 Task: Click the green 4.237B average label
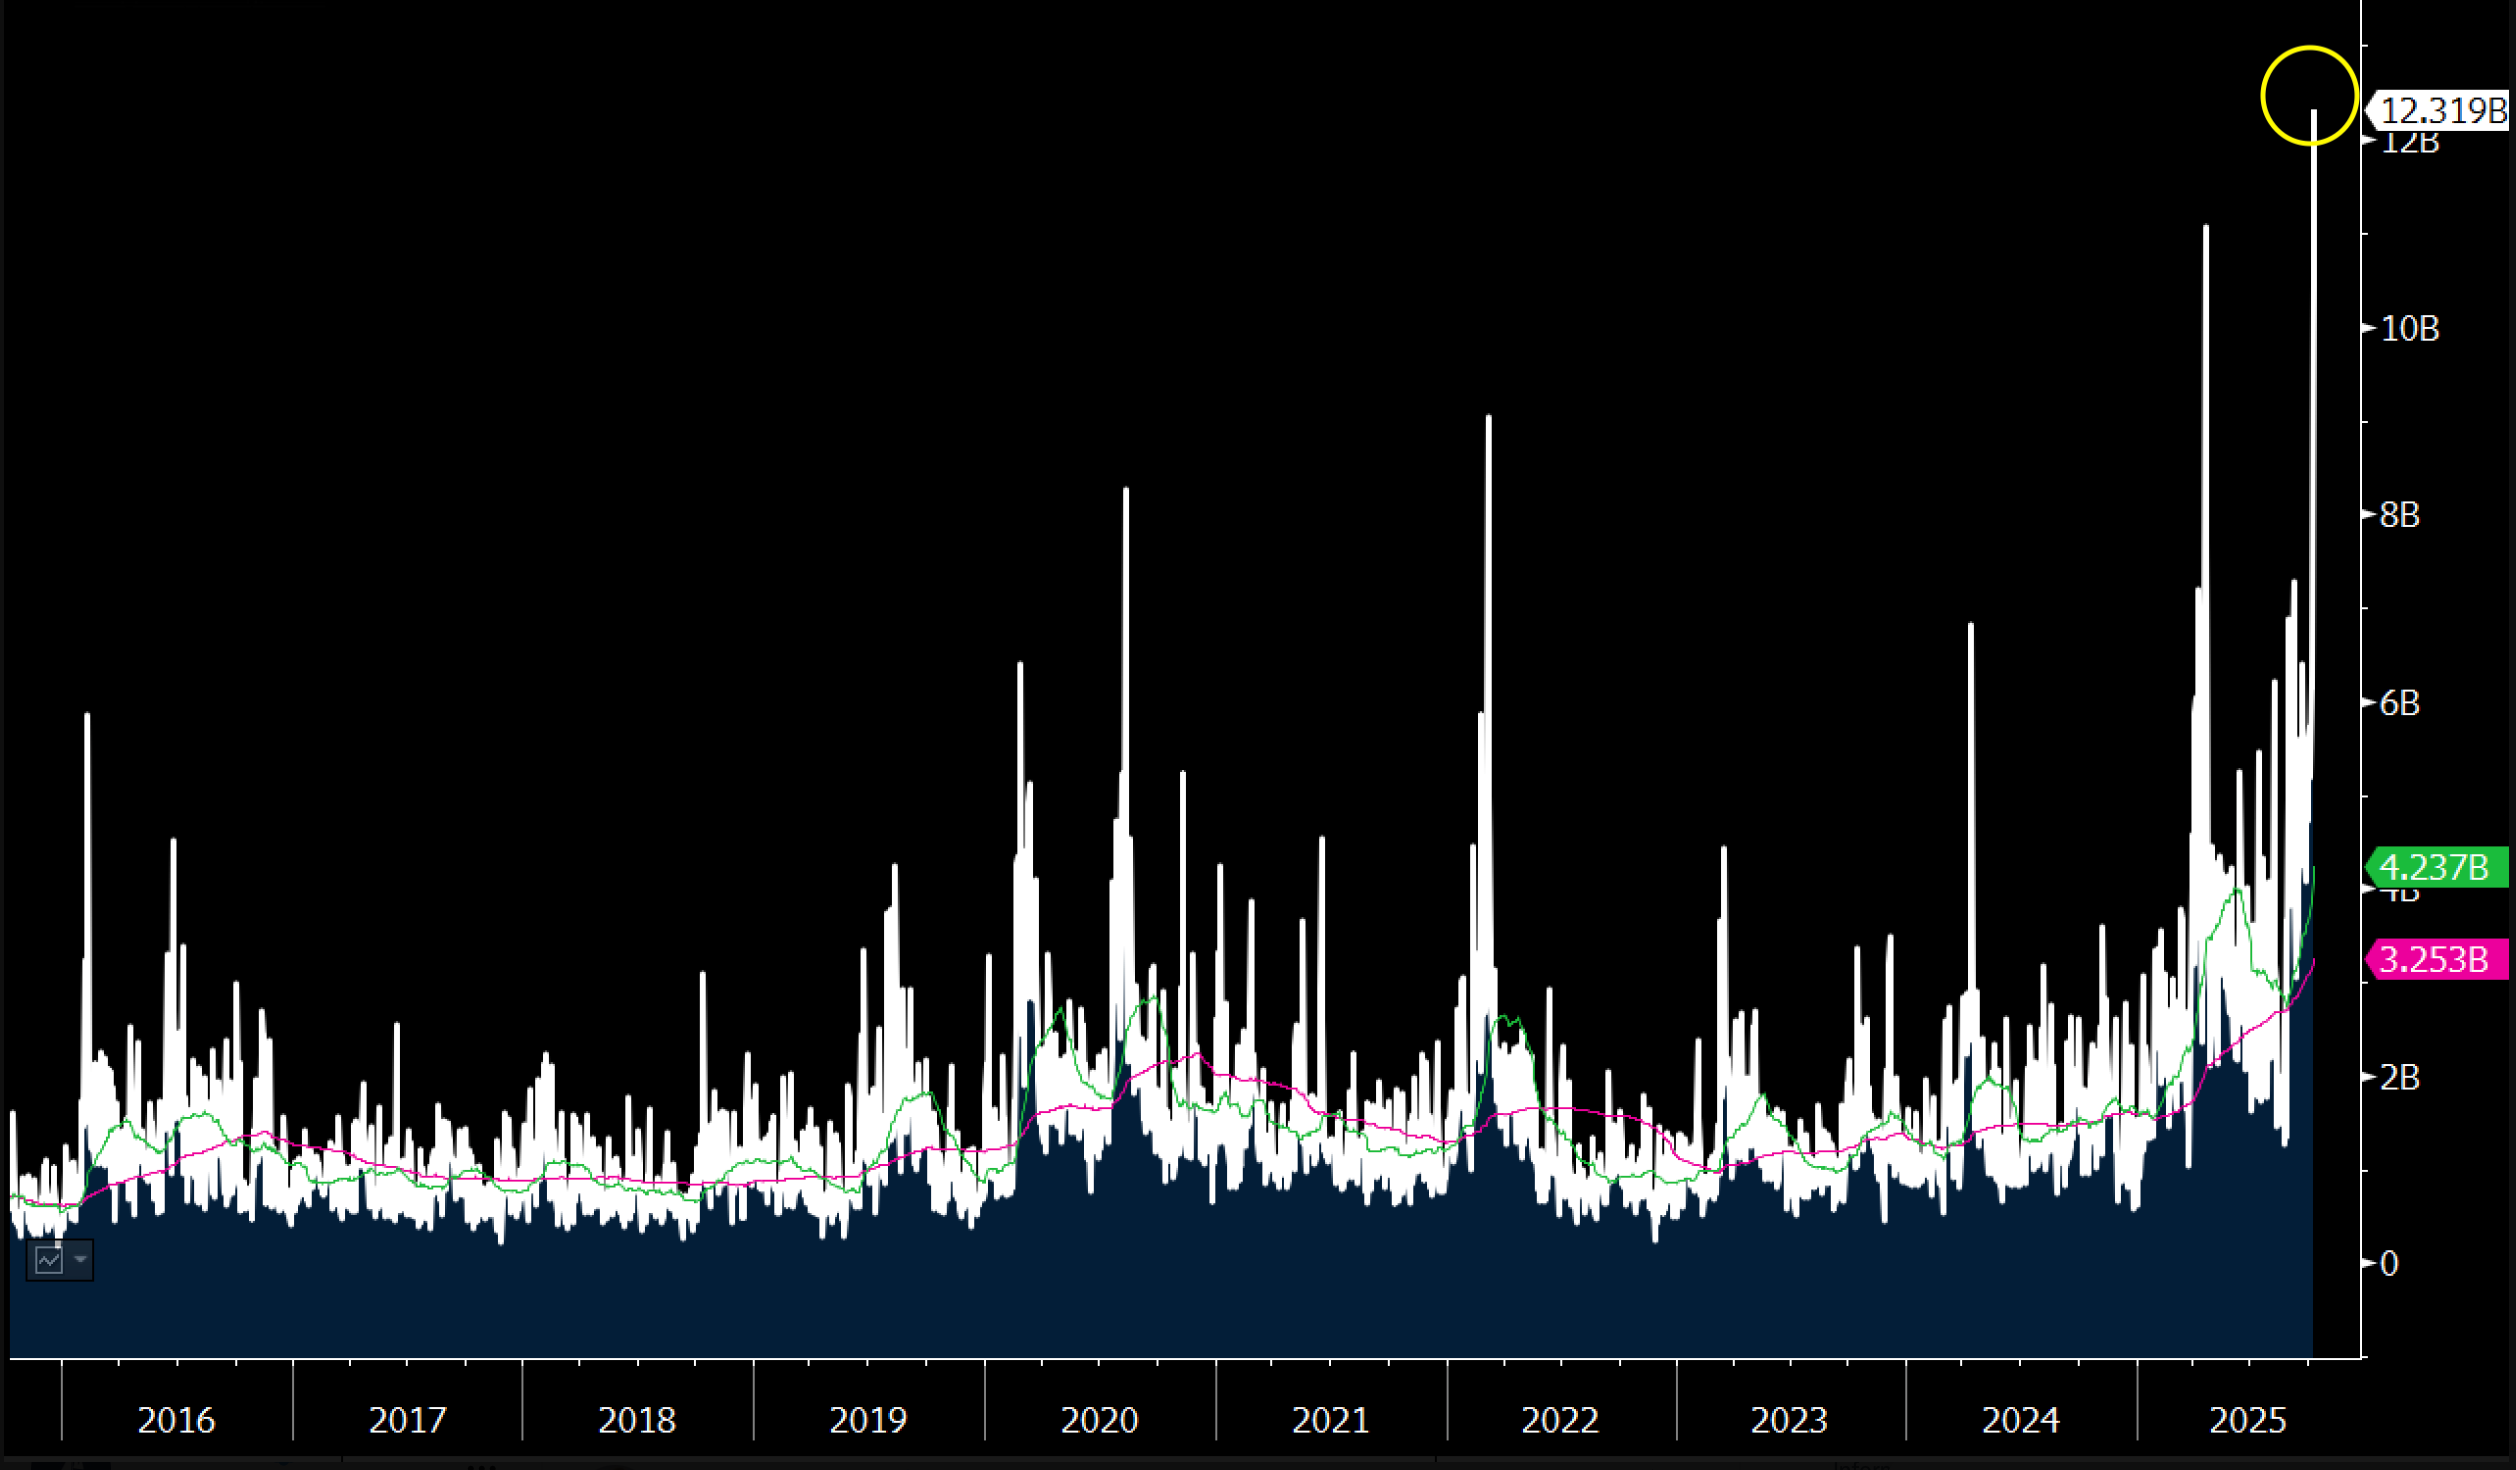click(2434, 867)
